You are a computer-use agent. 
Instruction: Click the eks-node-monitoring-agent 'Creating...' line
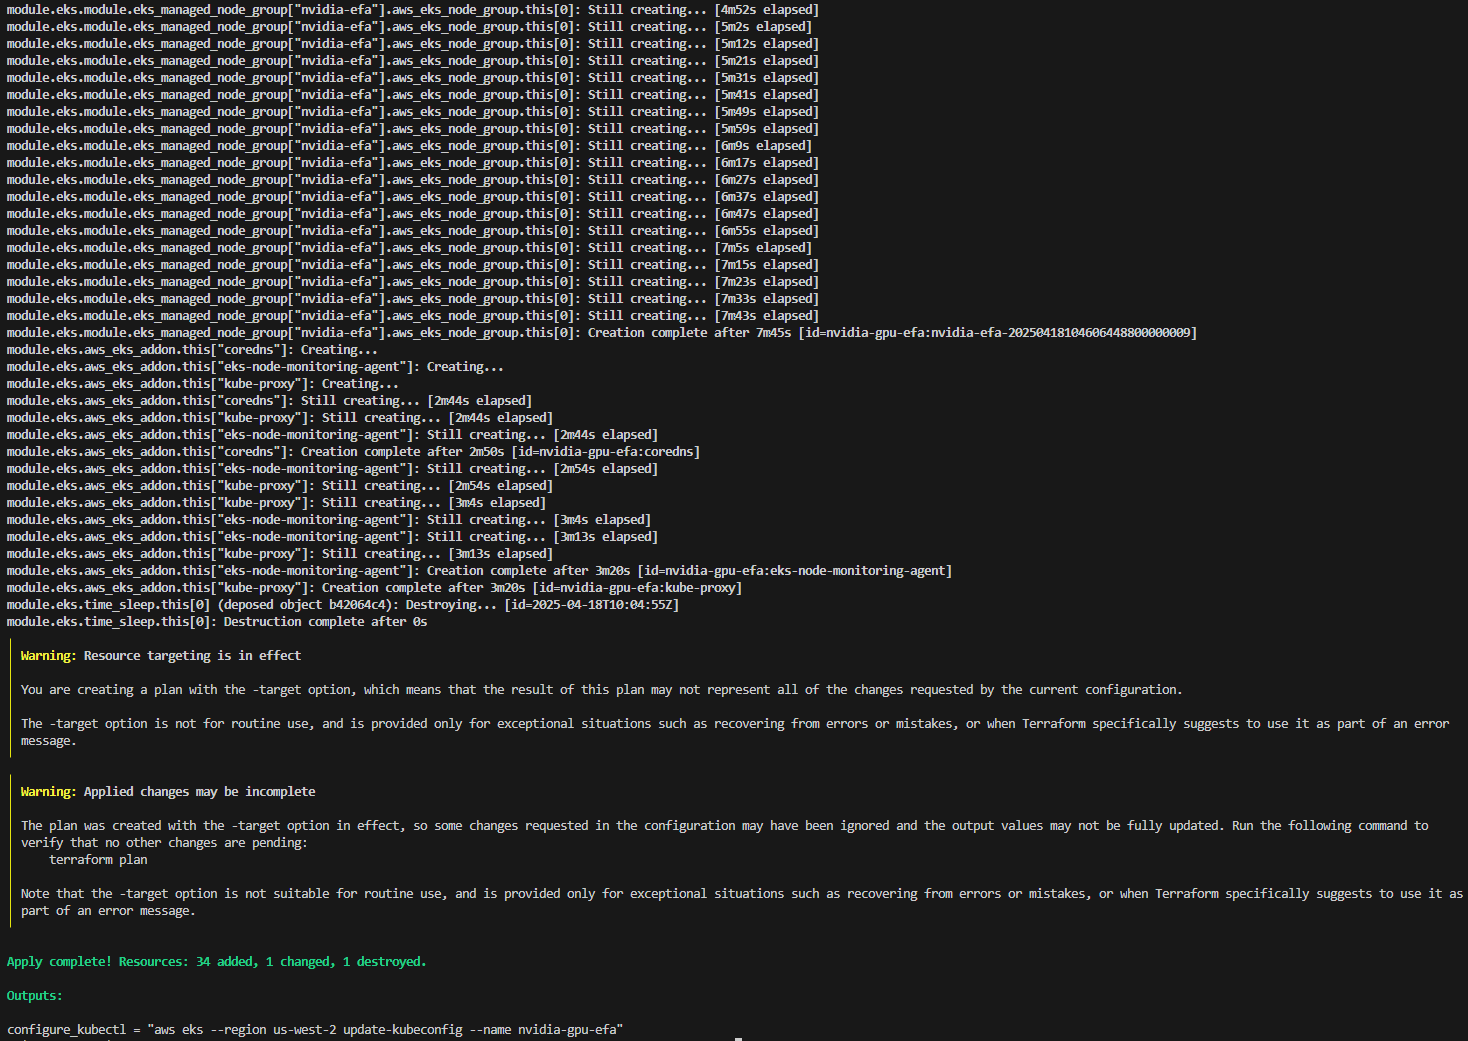(x=255, y=367)
